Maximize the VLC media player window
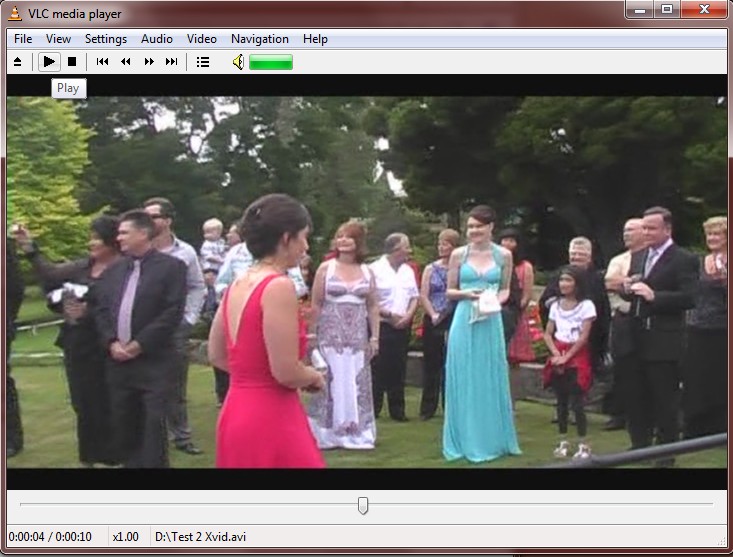Image resolution: width=733 pixels, height=557 pixels. 667,9
